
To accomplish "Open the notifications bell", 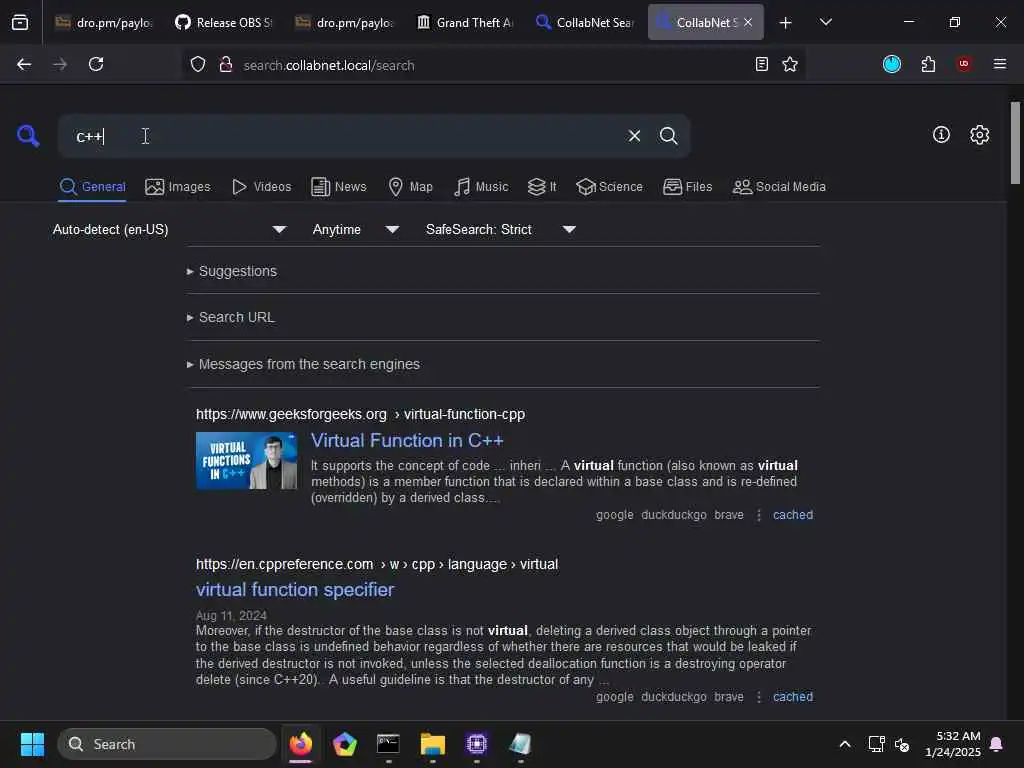I will click(996, 744).
